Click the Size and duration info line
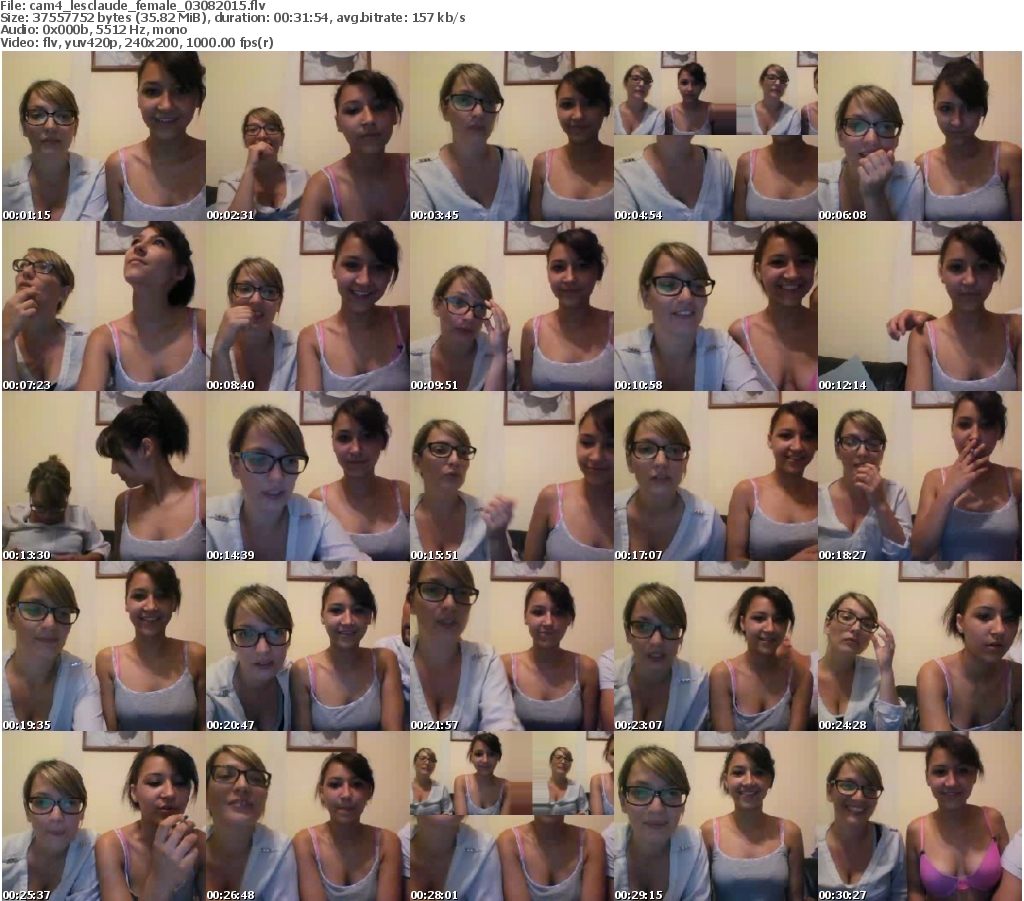Image resolution: width=1024 pixels, height=901 pixels. [233, 18]
